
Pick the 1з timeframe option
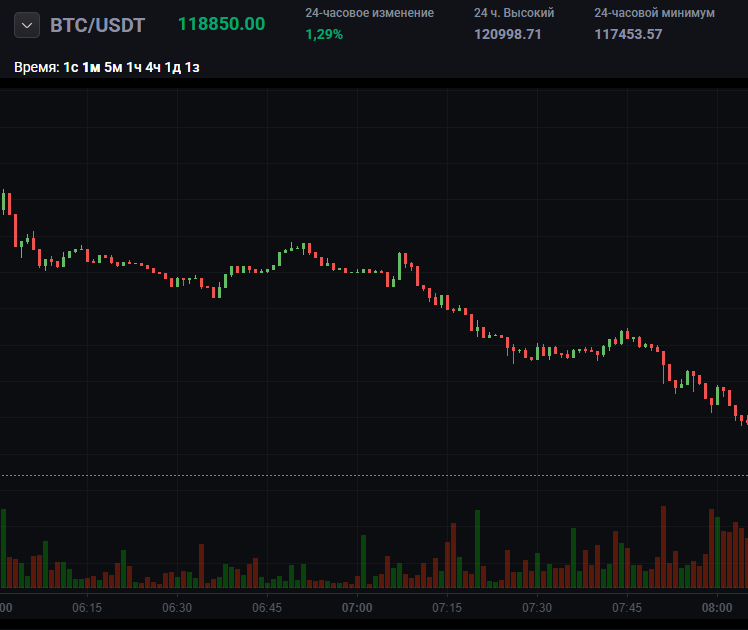[192, 67]
